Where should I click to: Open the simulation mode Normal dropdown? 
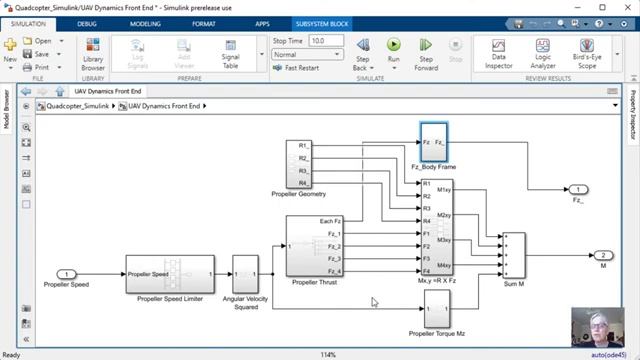307,54
